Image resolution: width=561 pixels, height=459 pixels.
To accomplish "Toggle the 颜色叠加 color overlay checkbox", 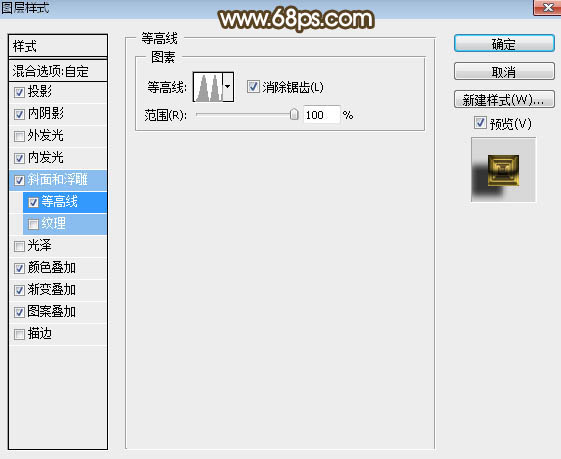I will click(19, 268).
